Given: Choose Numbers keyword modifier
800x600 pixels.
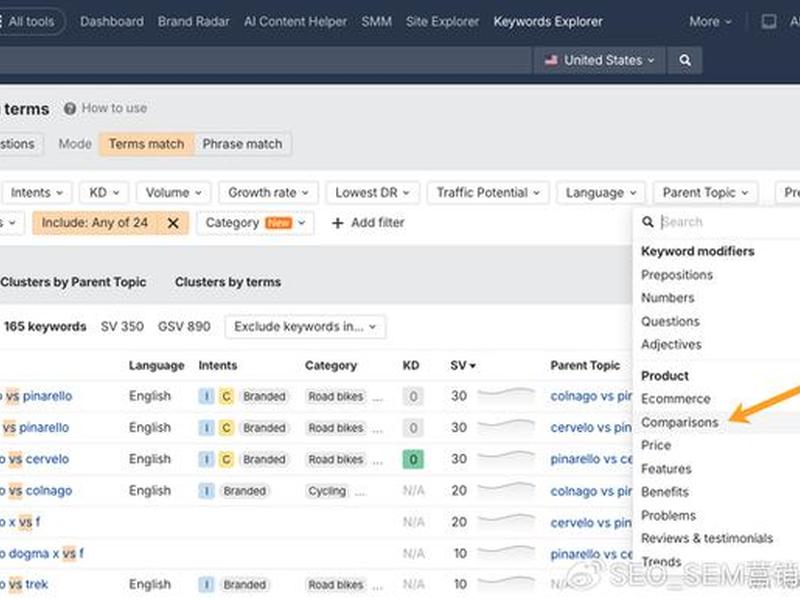Looking at the screenshot, I should pos(668,298).
